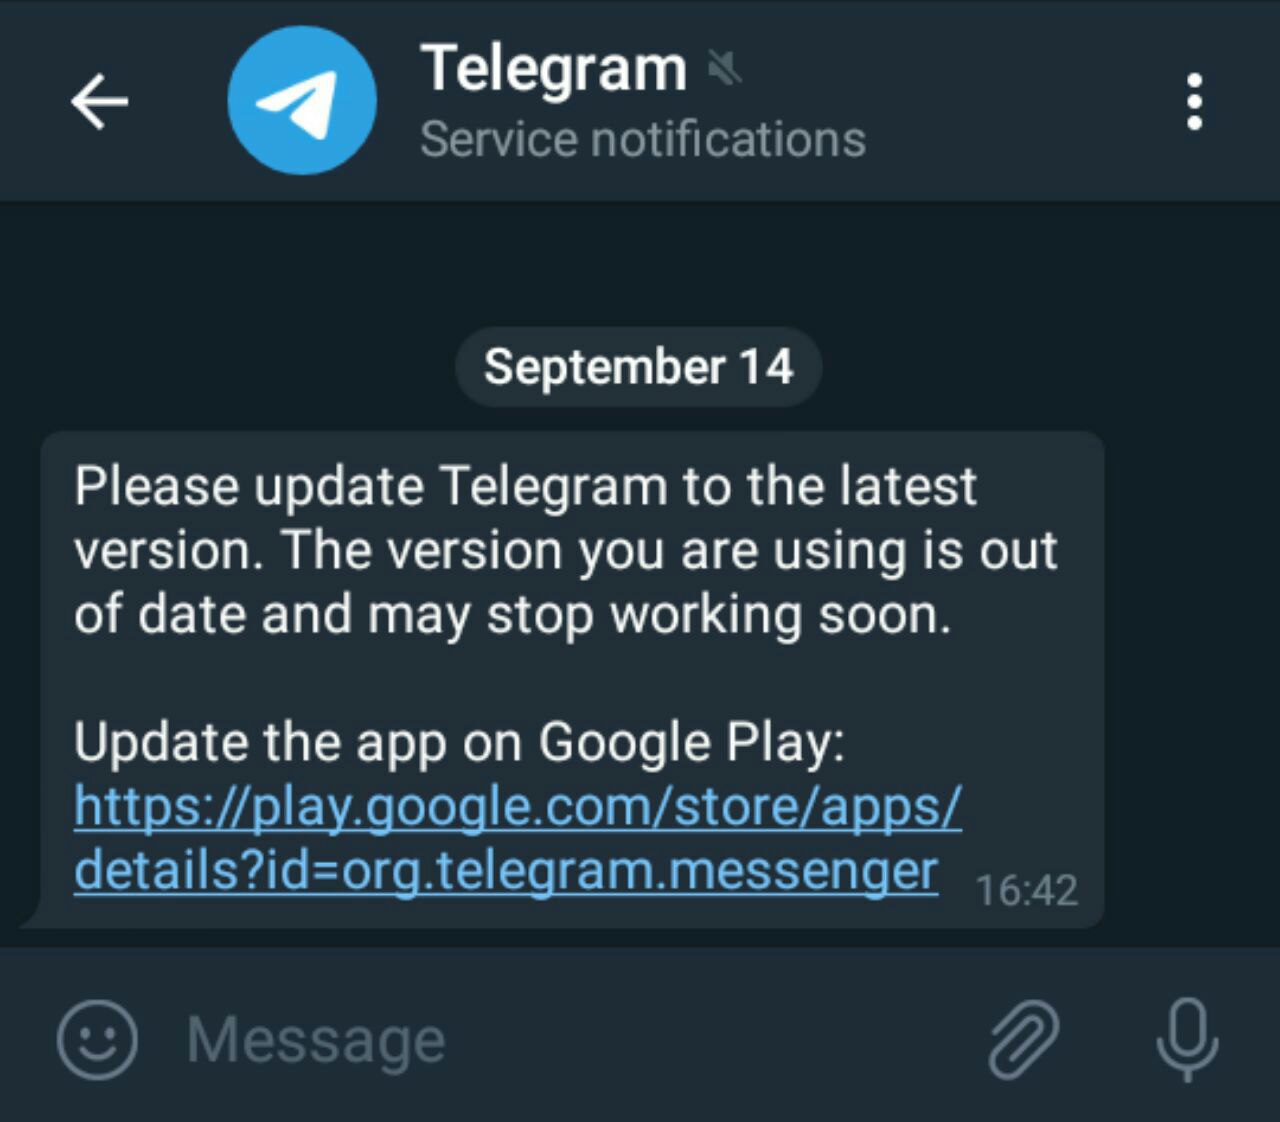
Task: Click the "Update the app on Google Play:" text
Action: [x=460, y=743]
